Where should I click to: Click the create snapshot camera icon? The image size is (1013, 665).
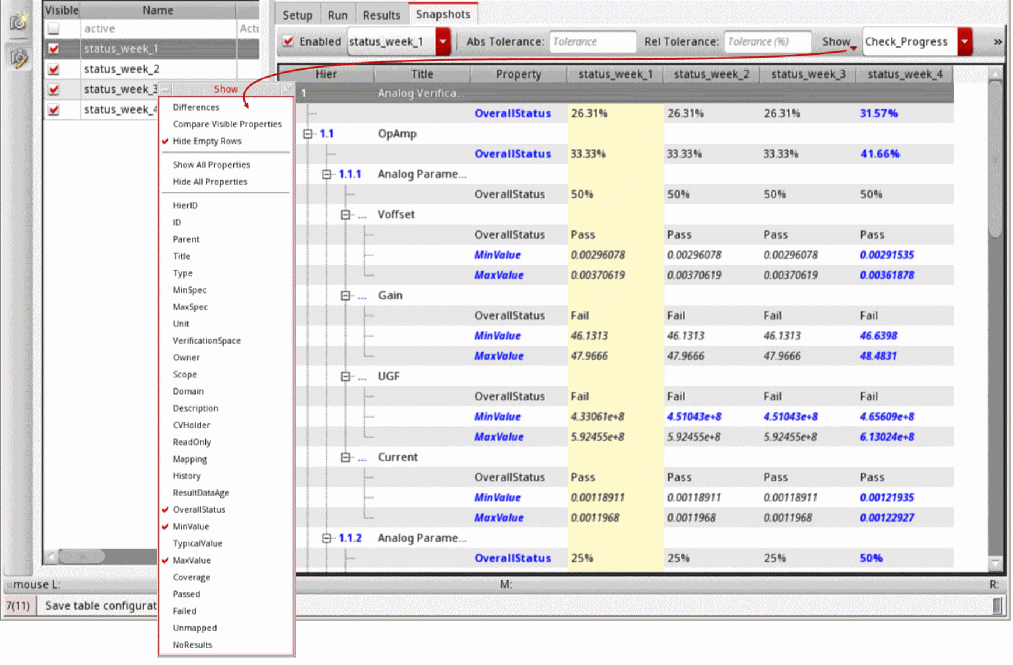(x=19, y=22)
